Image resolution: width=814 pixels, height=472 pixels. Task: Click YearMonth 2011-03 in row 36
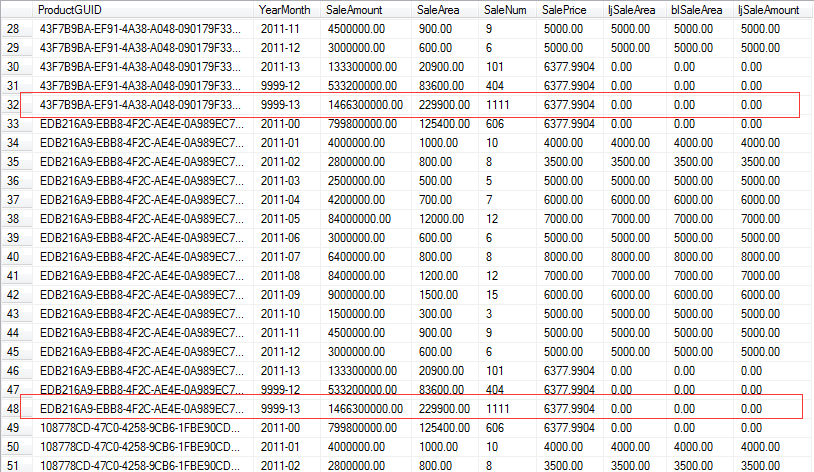coord(280,181)
